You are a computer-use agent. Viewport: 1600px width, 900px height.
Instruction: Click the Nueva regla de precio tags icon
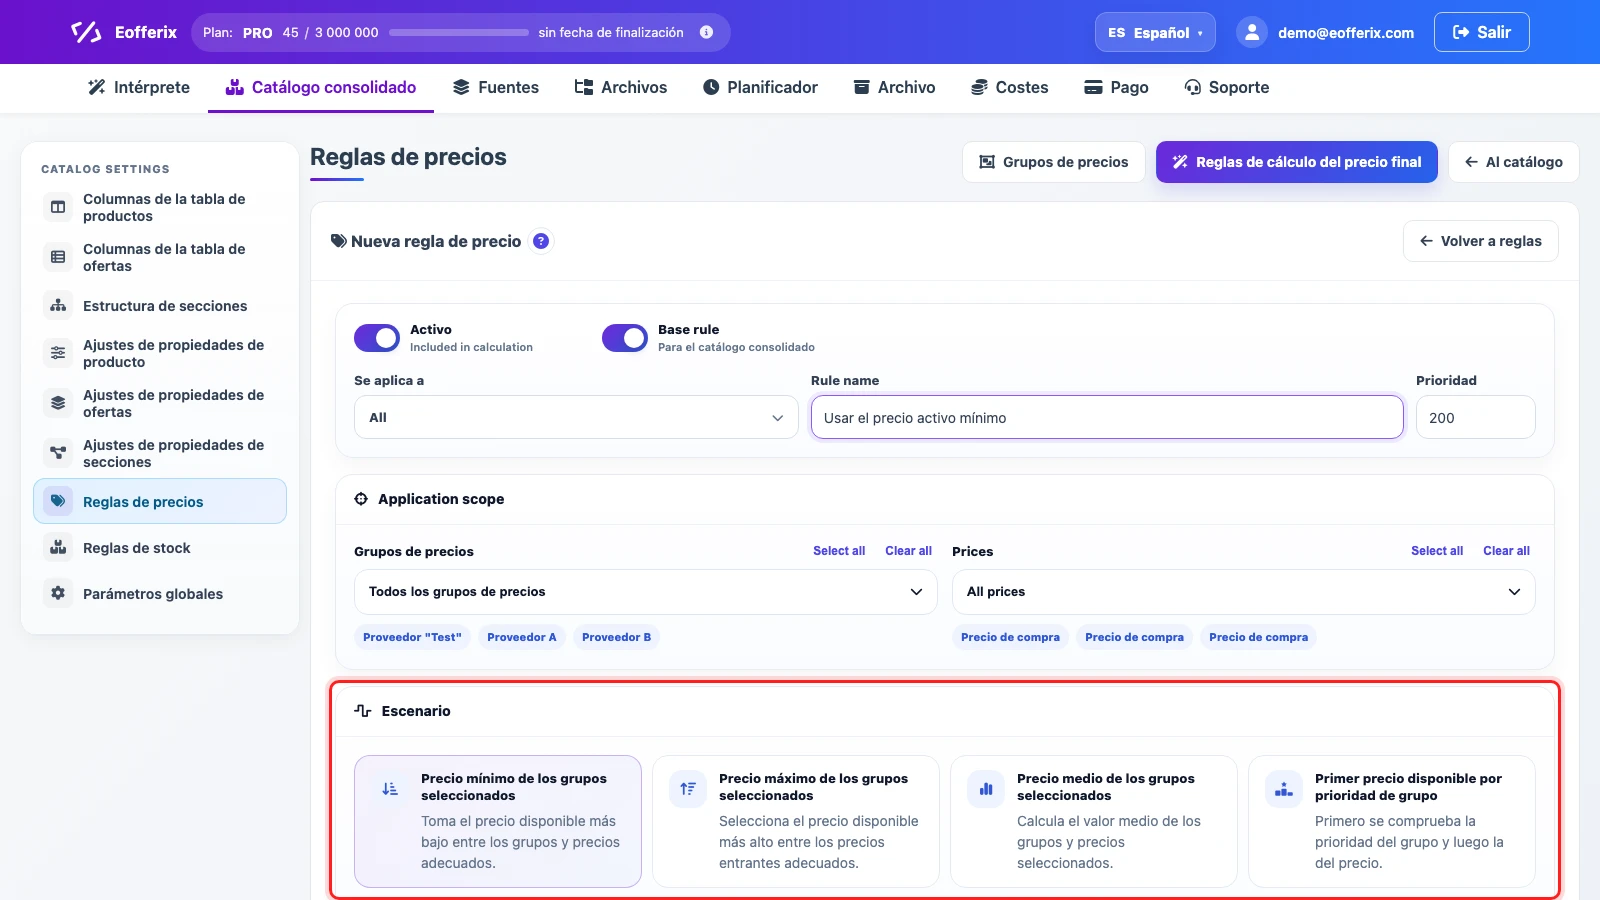click(339, 241)
